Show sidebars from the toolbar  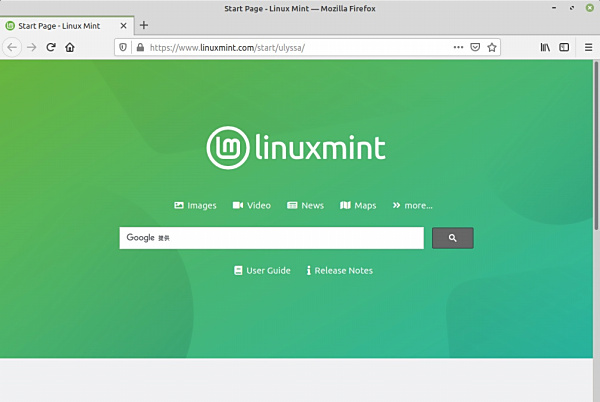[x=564, y=47]
